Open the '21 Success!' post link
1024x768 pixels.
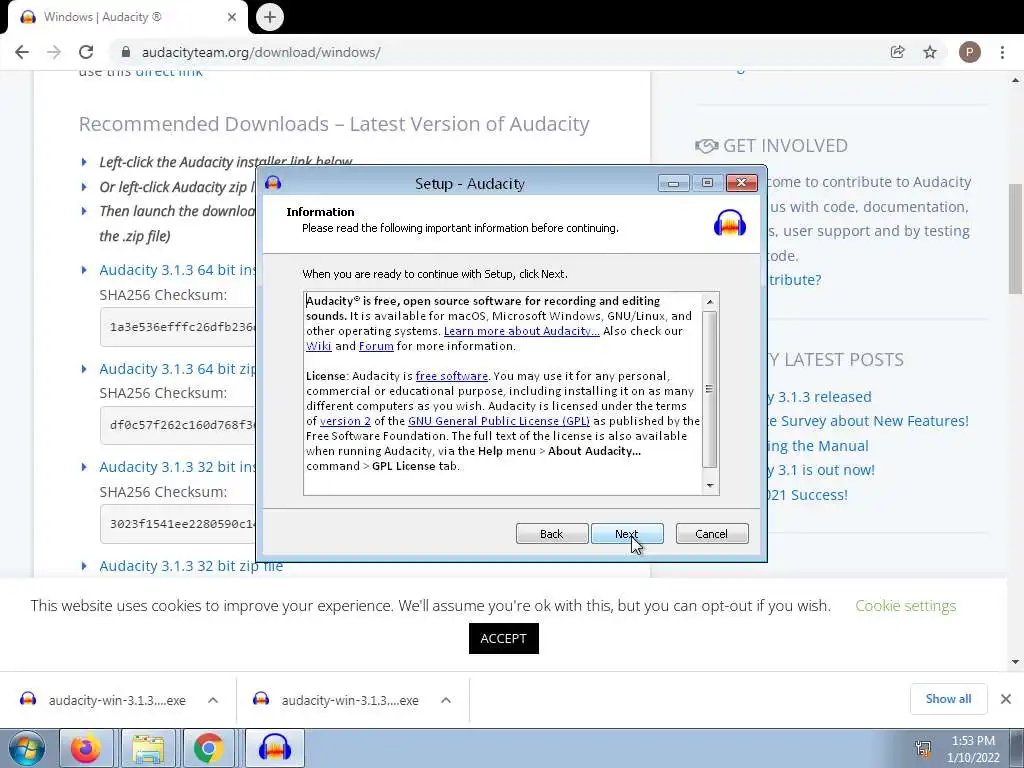coord(807,494)
